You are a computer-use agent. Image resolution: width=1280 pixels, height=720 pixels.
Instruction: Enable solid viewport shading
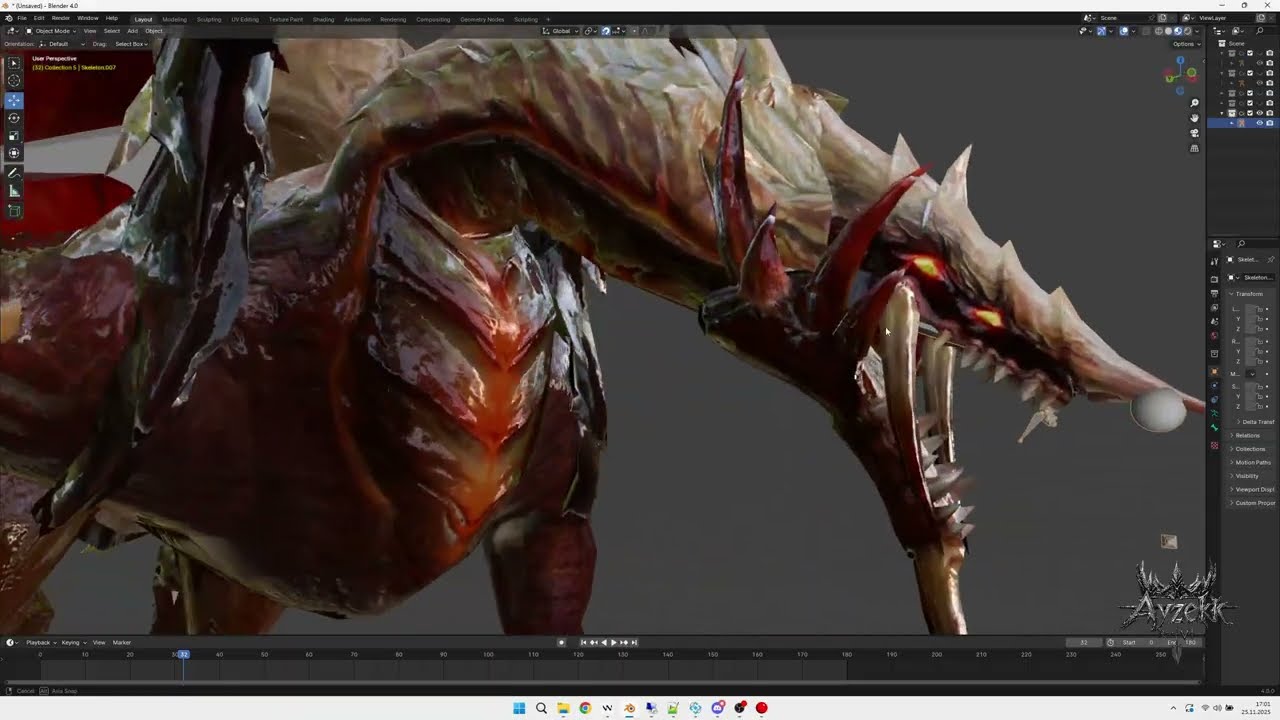pos(1168,31)
